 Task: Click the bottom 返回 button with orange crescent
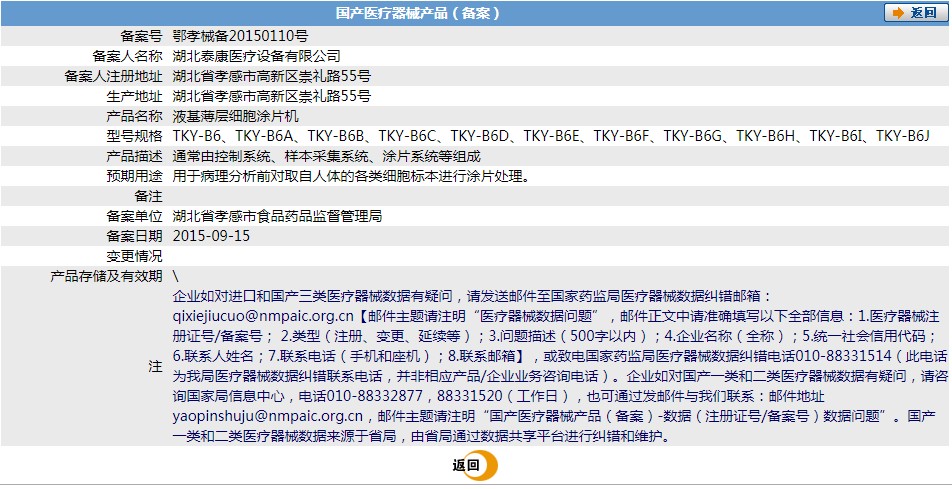[x=474, y=466]
